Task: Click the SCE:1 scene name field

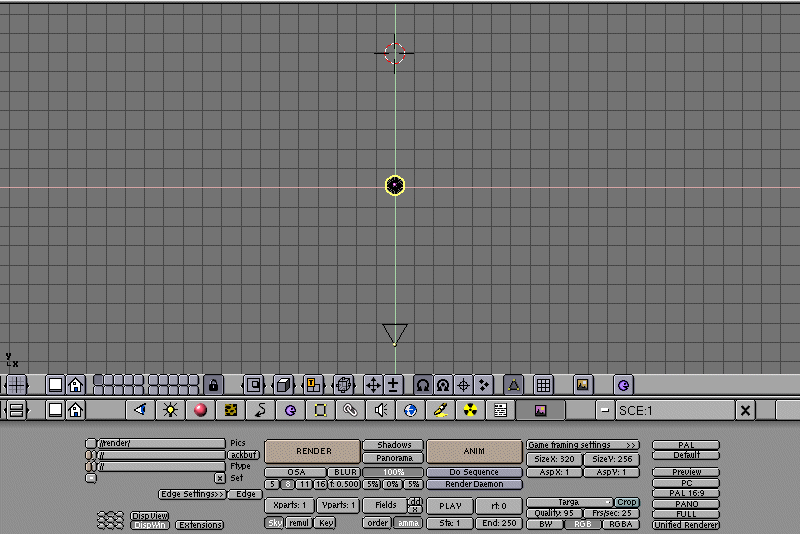Action: click(x=674, y=410)
